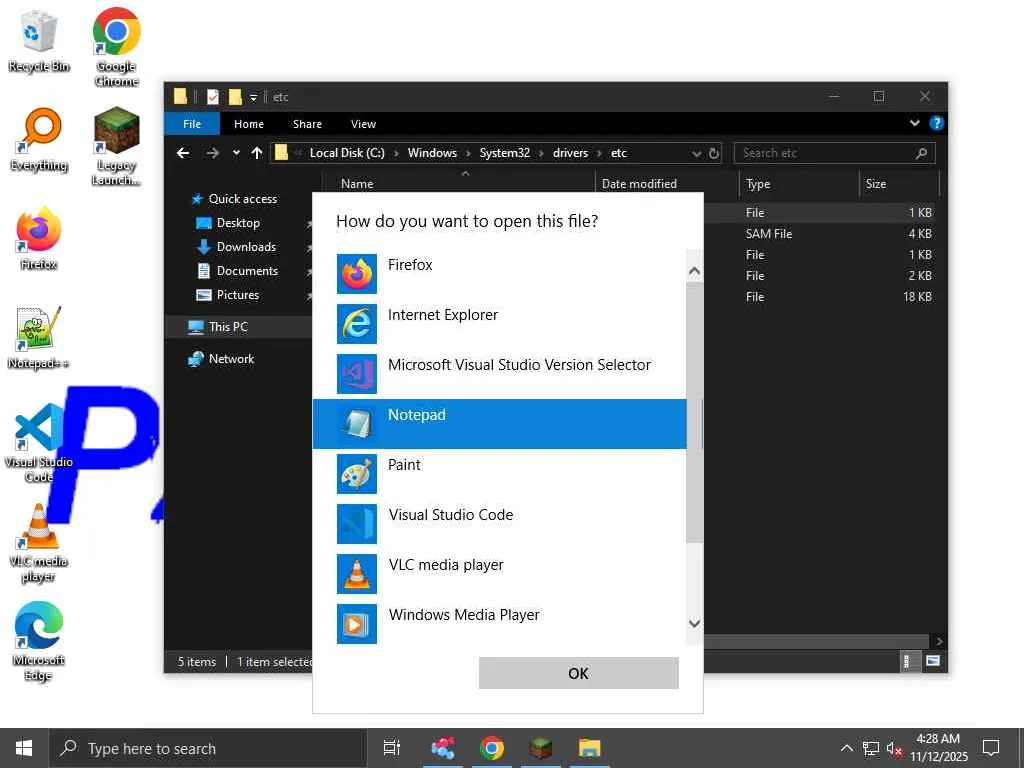
Task: Select Notepad++ desktop shortcut
Action: coord(39,338)
